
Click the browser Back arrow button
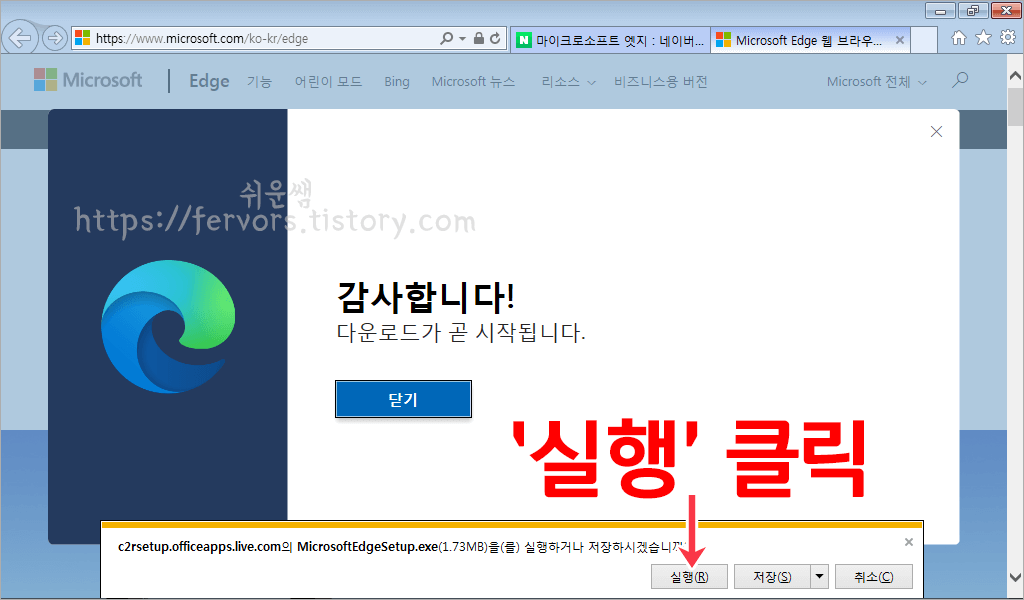click(x=19, y=38)
